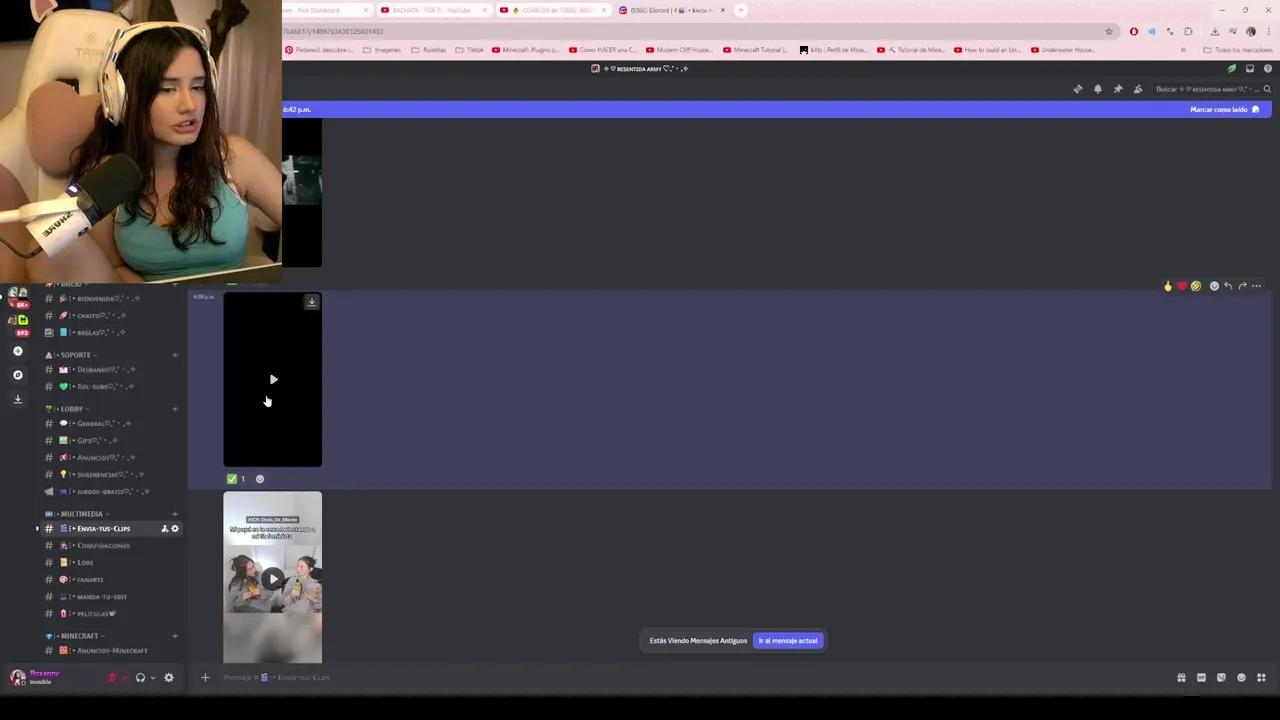Add a reaction next to checkmark
Viewport: 1280px width, 720px height.
(260, 479)
